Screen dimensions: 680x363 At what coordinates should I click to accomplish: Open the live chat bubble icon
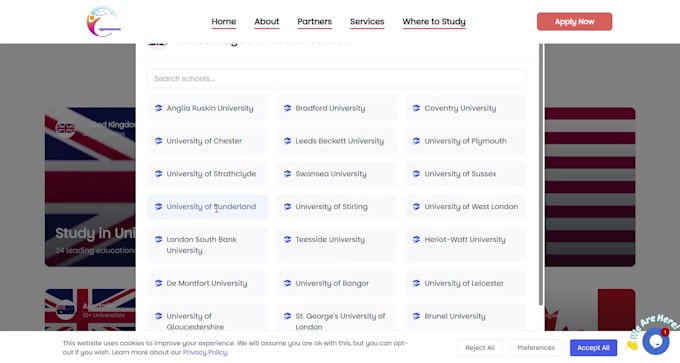coord(656,341)
